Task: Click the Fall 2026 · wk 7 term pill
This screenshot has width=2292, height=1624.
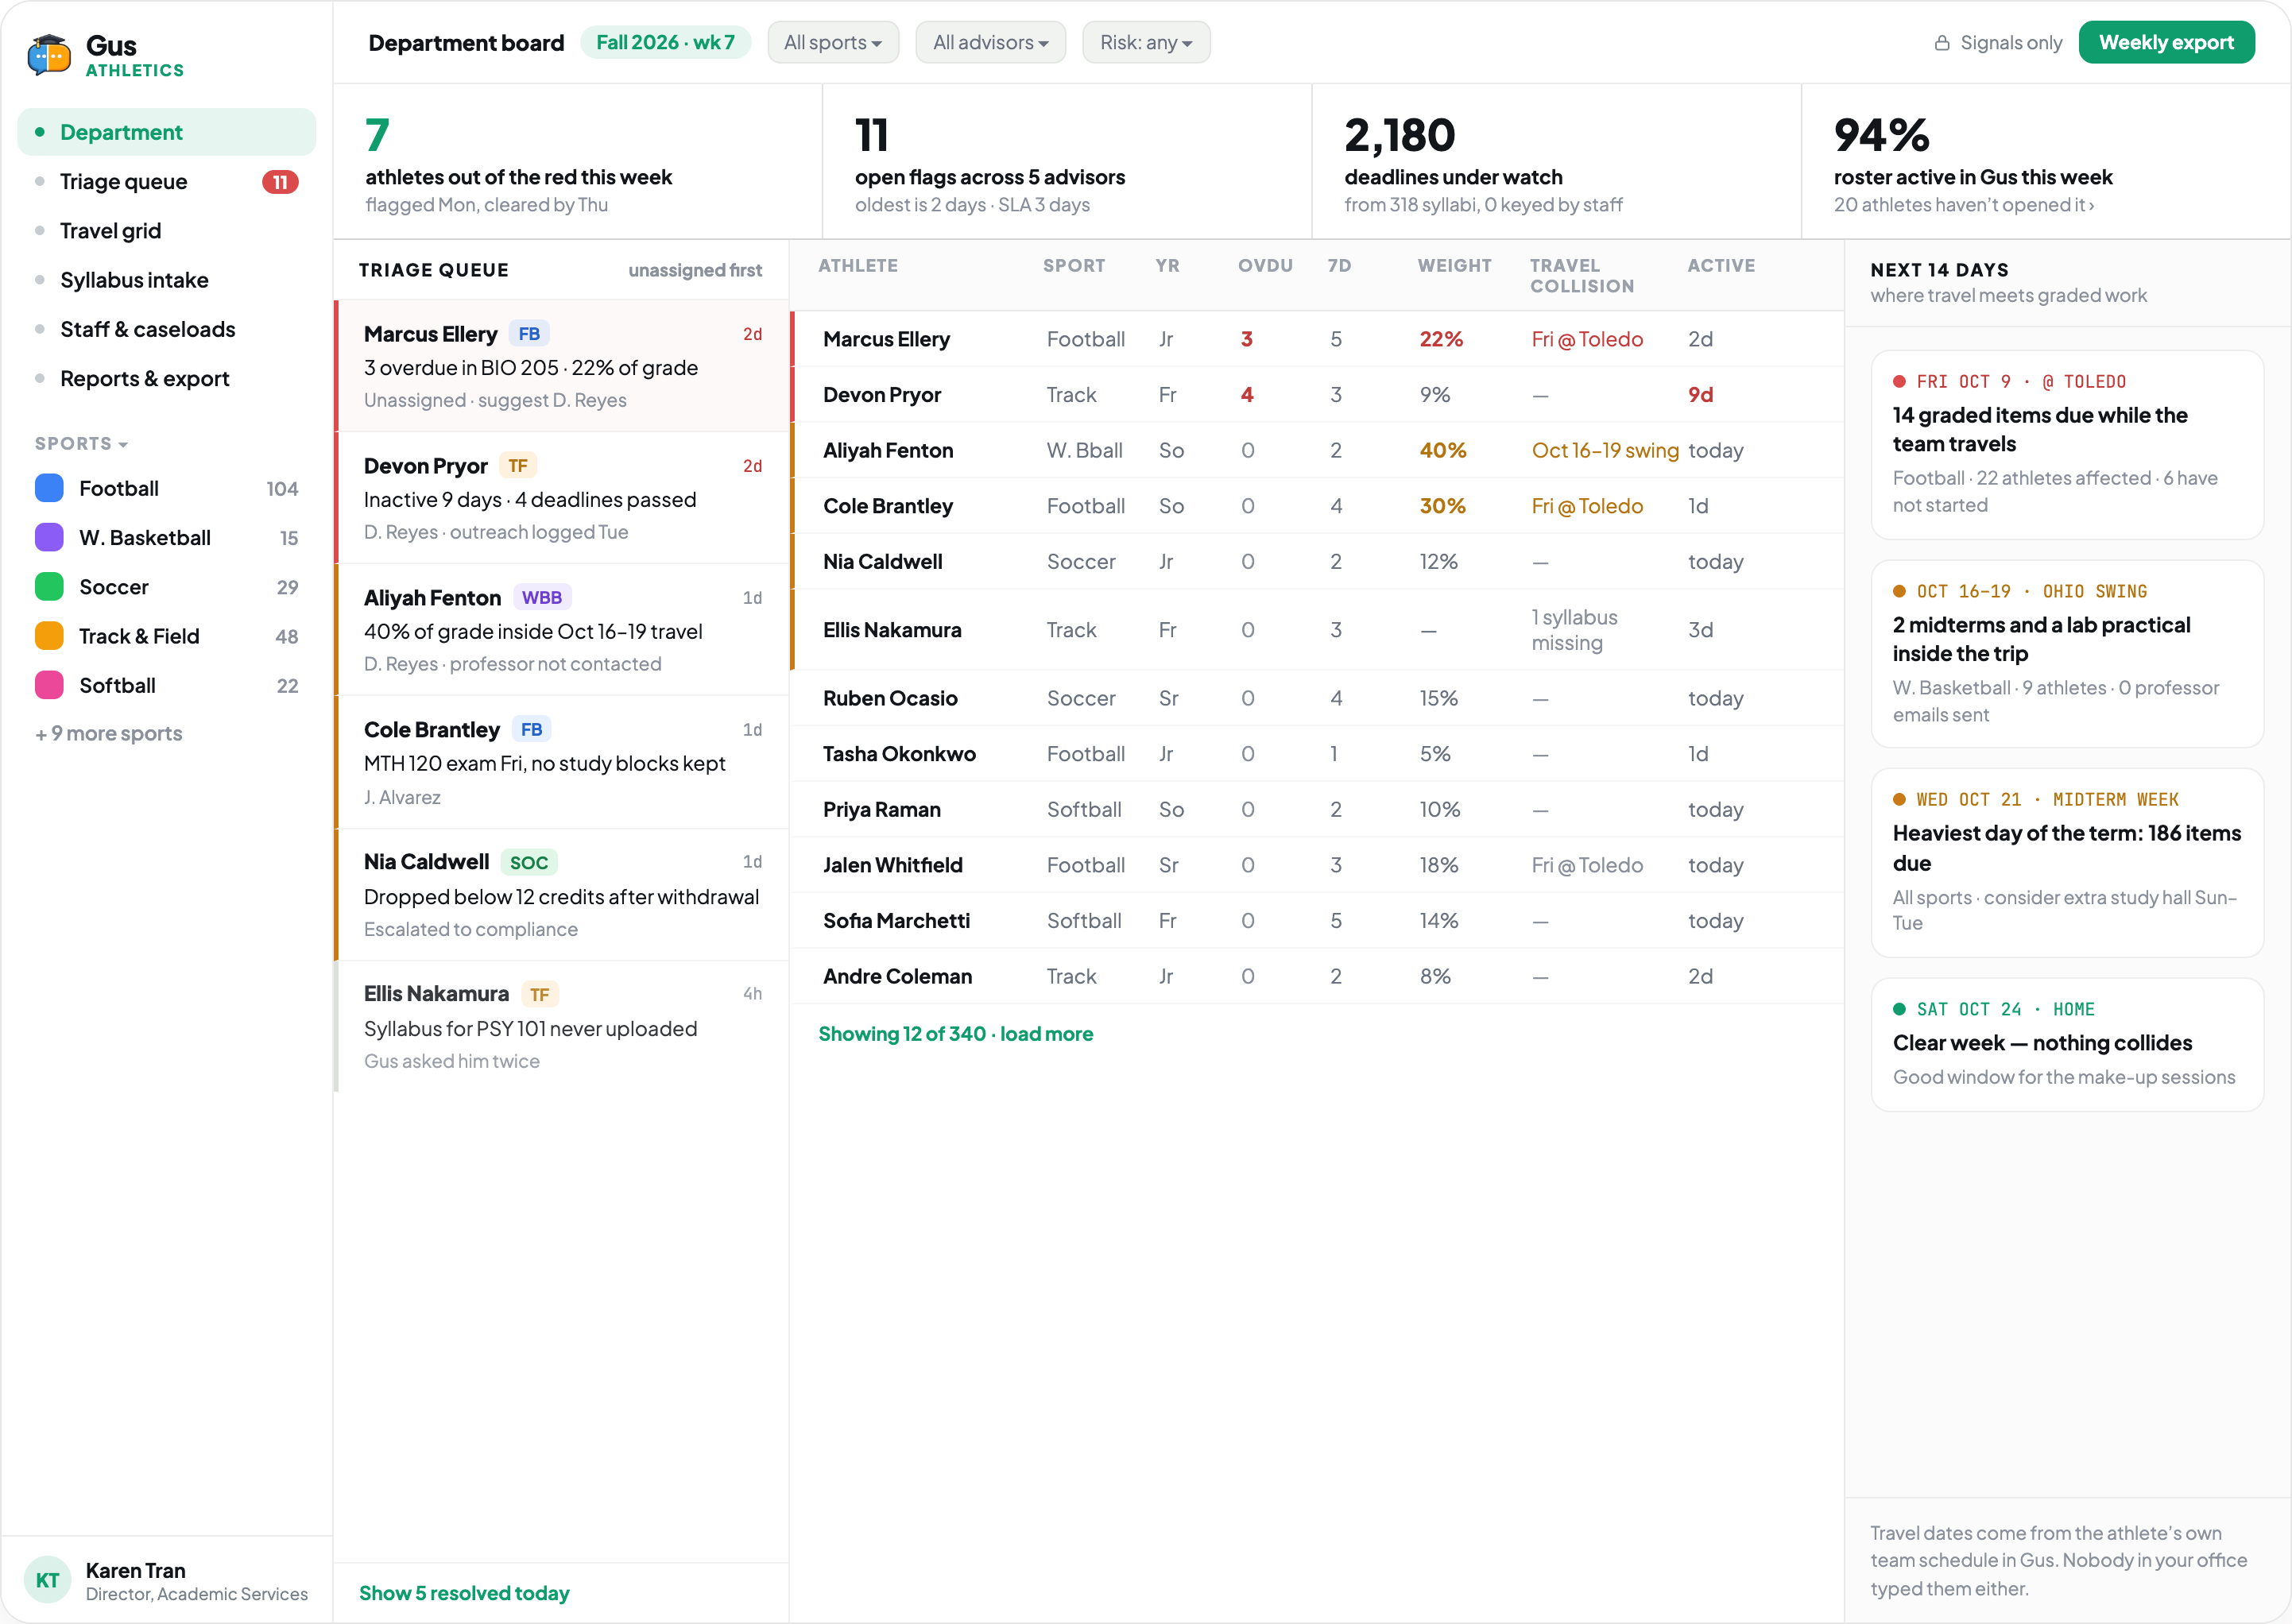Action: pos(665,43)
